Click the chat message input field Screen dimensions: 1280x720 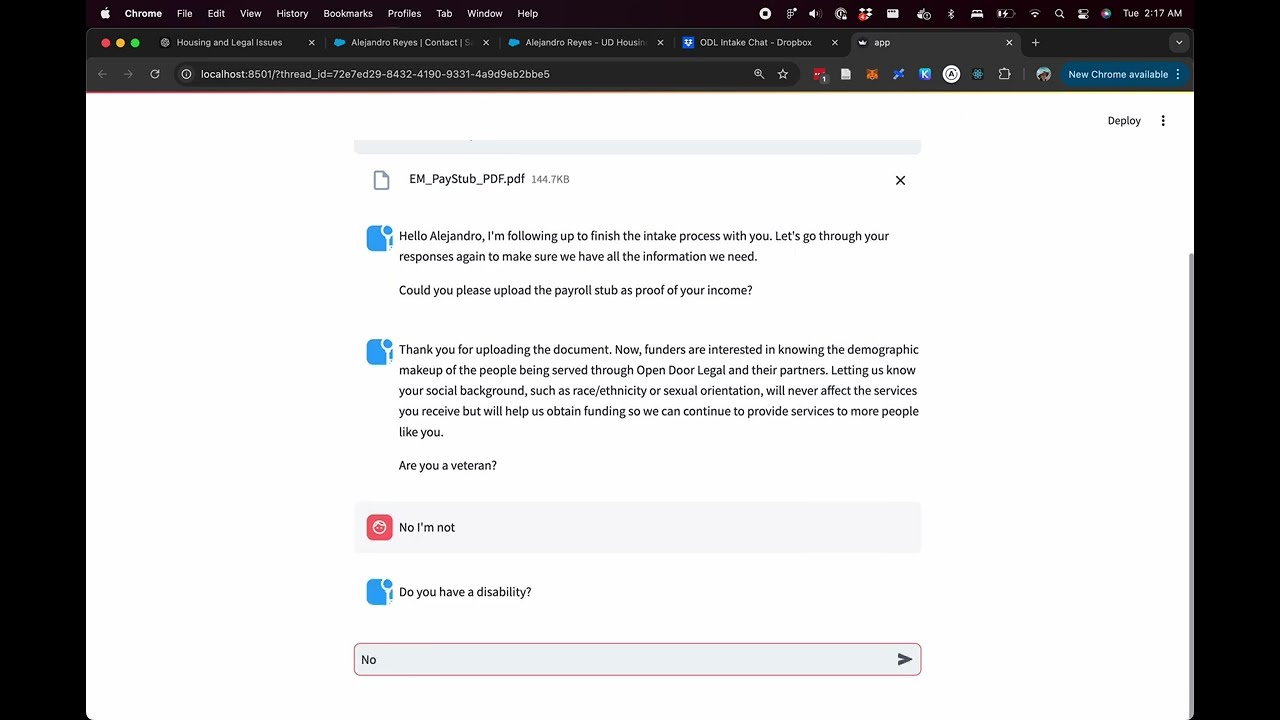tap(620, 660)
